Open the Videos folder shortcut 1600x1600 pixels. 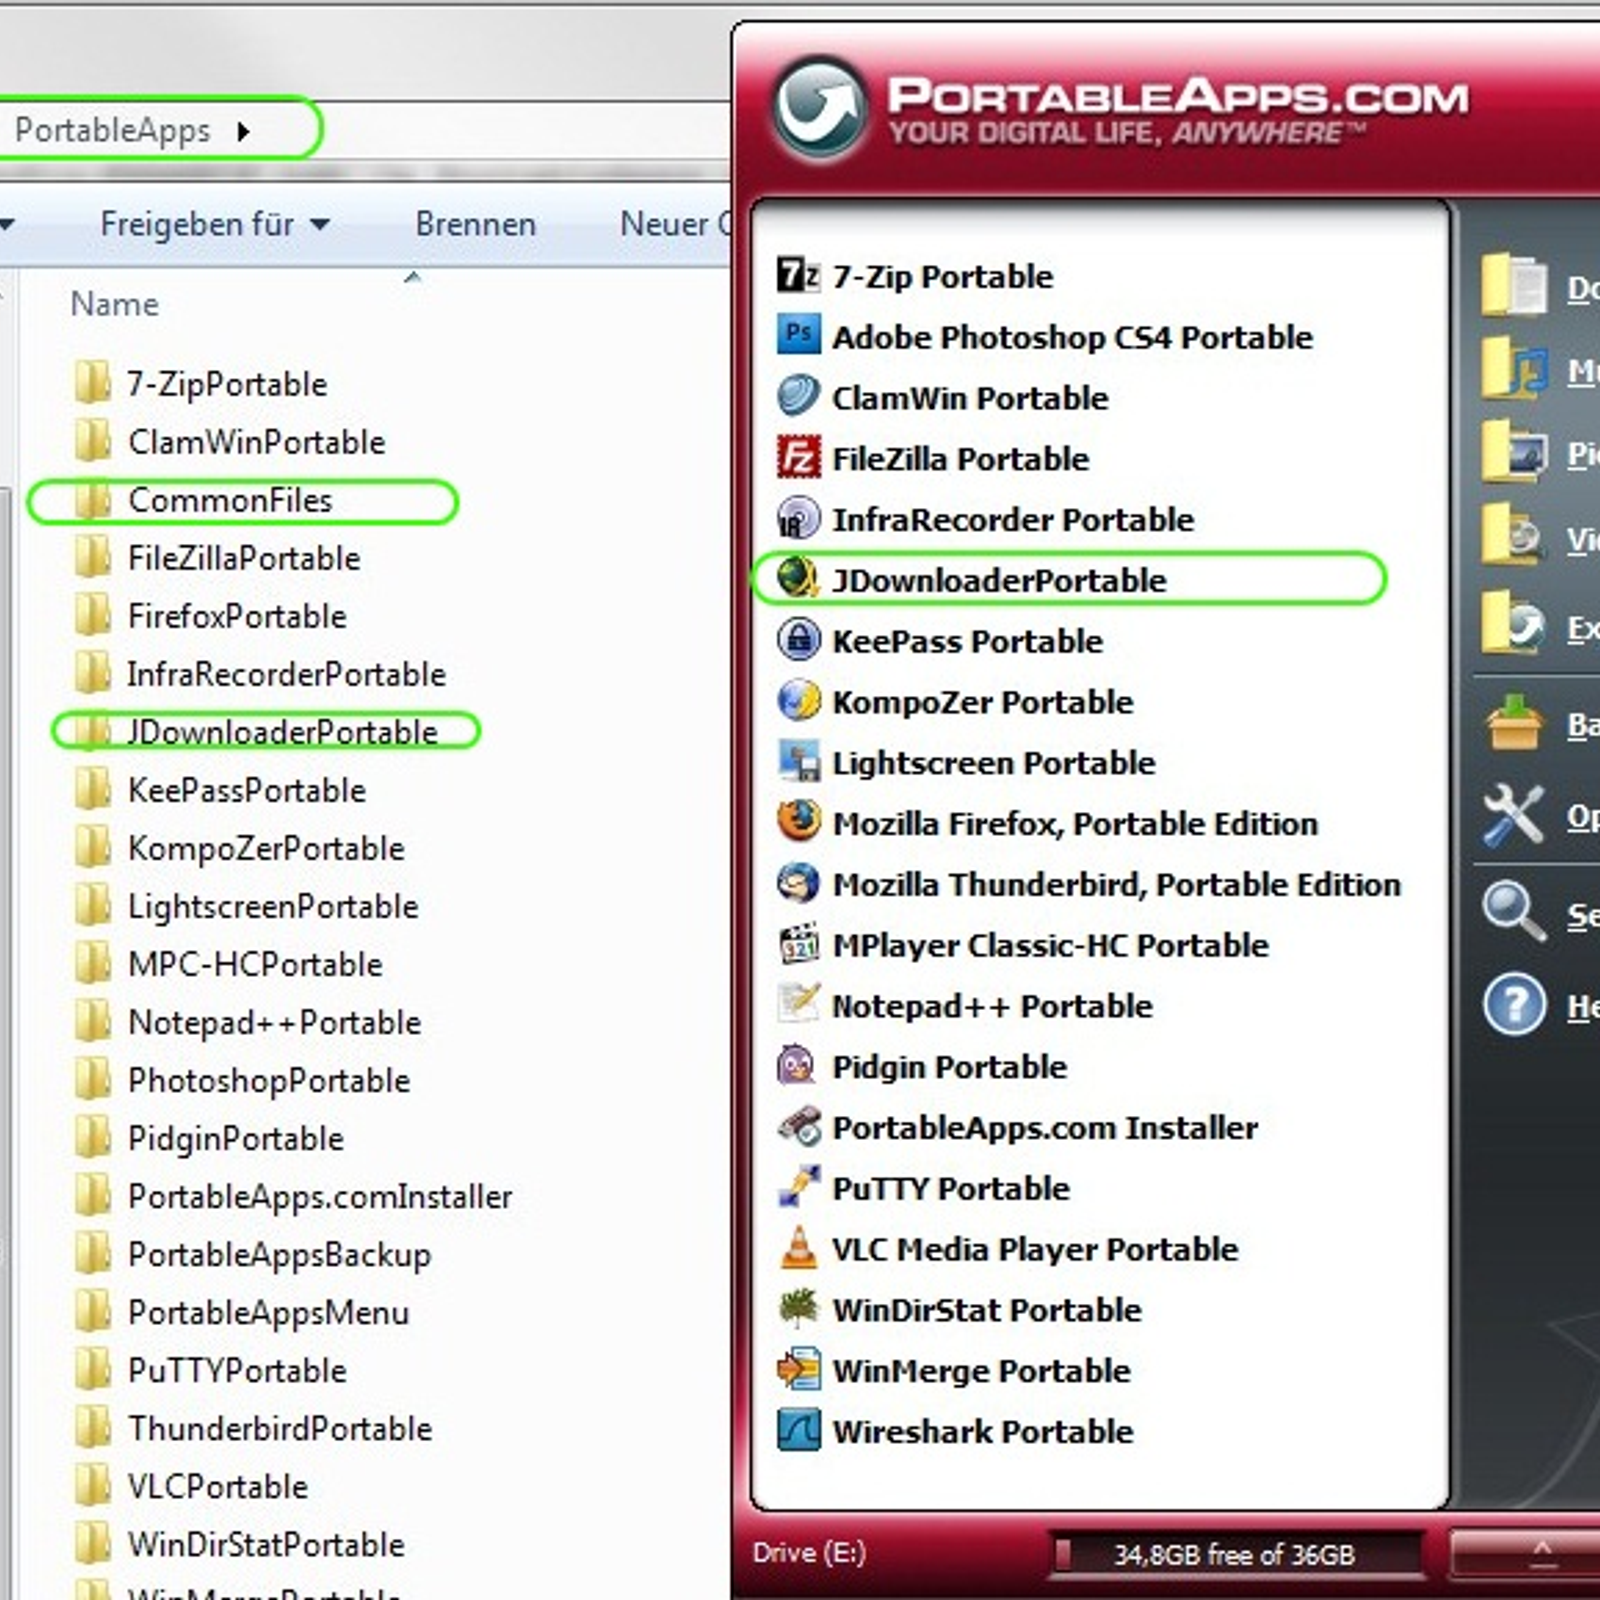point(1540,538)
